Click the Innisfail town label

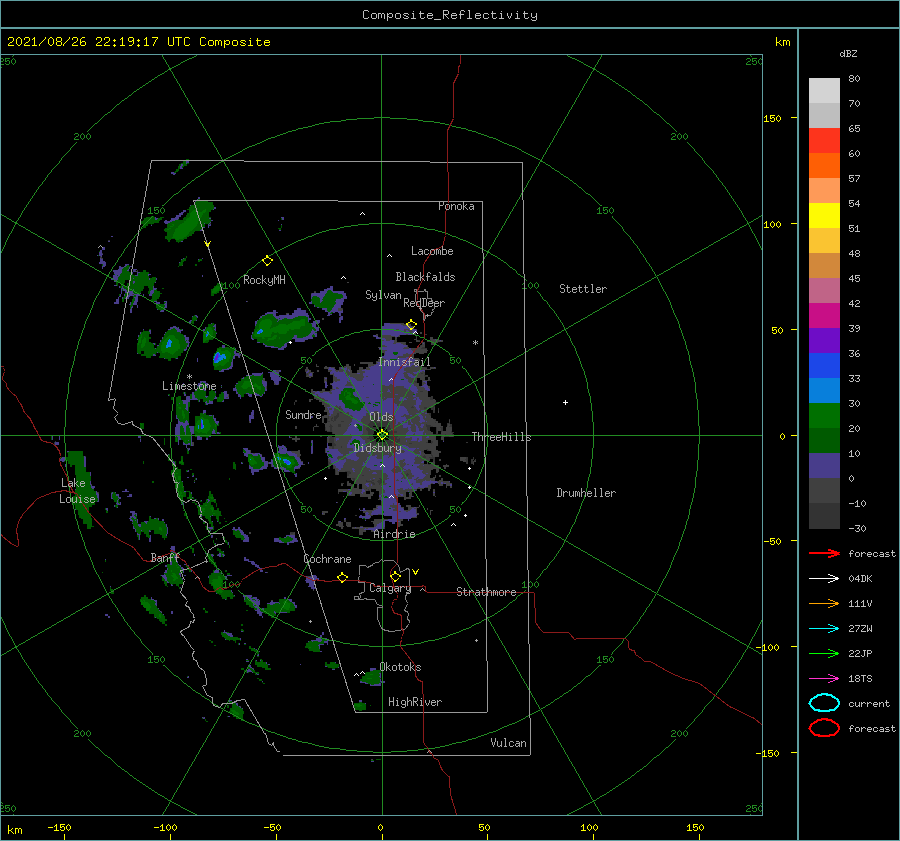[x=404, y=362]
